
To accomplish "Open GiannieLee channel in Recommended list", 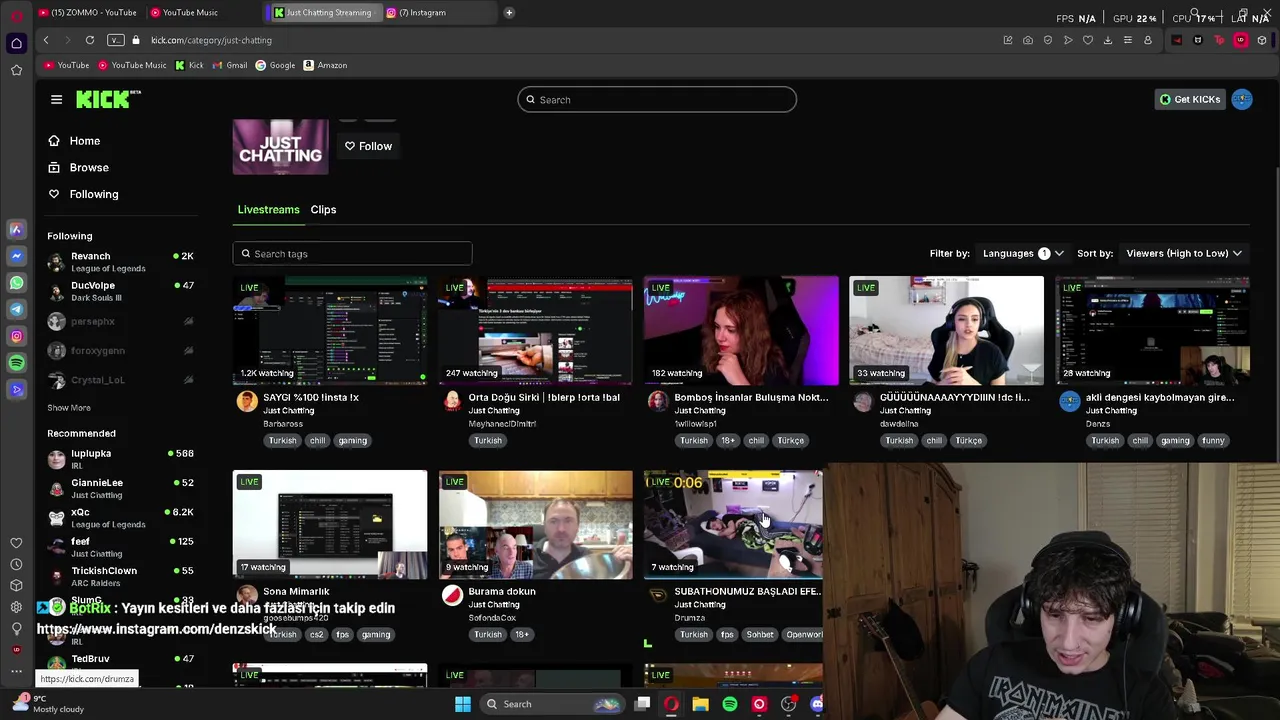I will tap(120, 488).
